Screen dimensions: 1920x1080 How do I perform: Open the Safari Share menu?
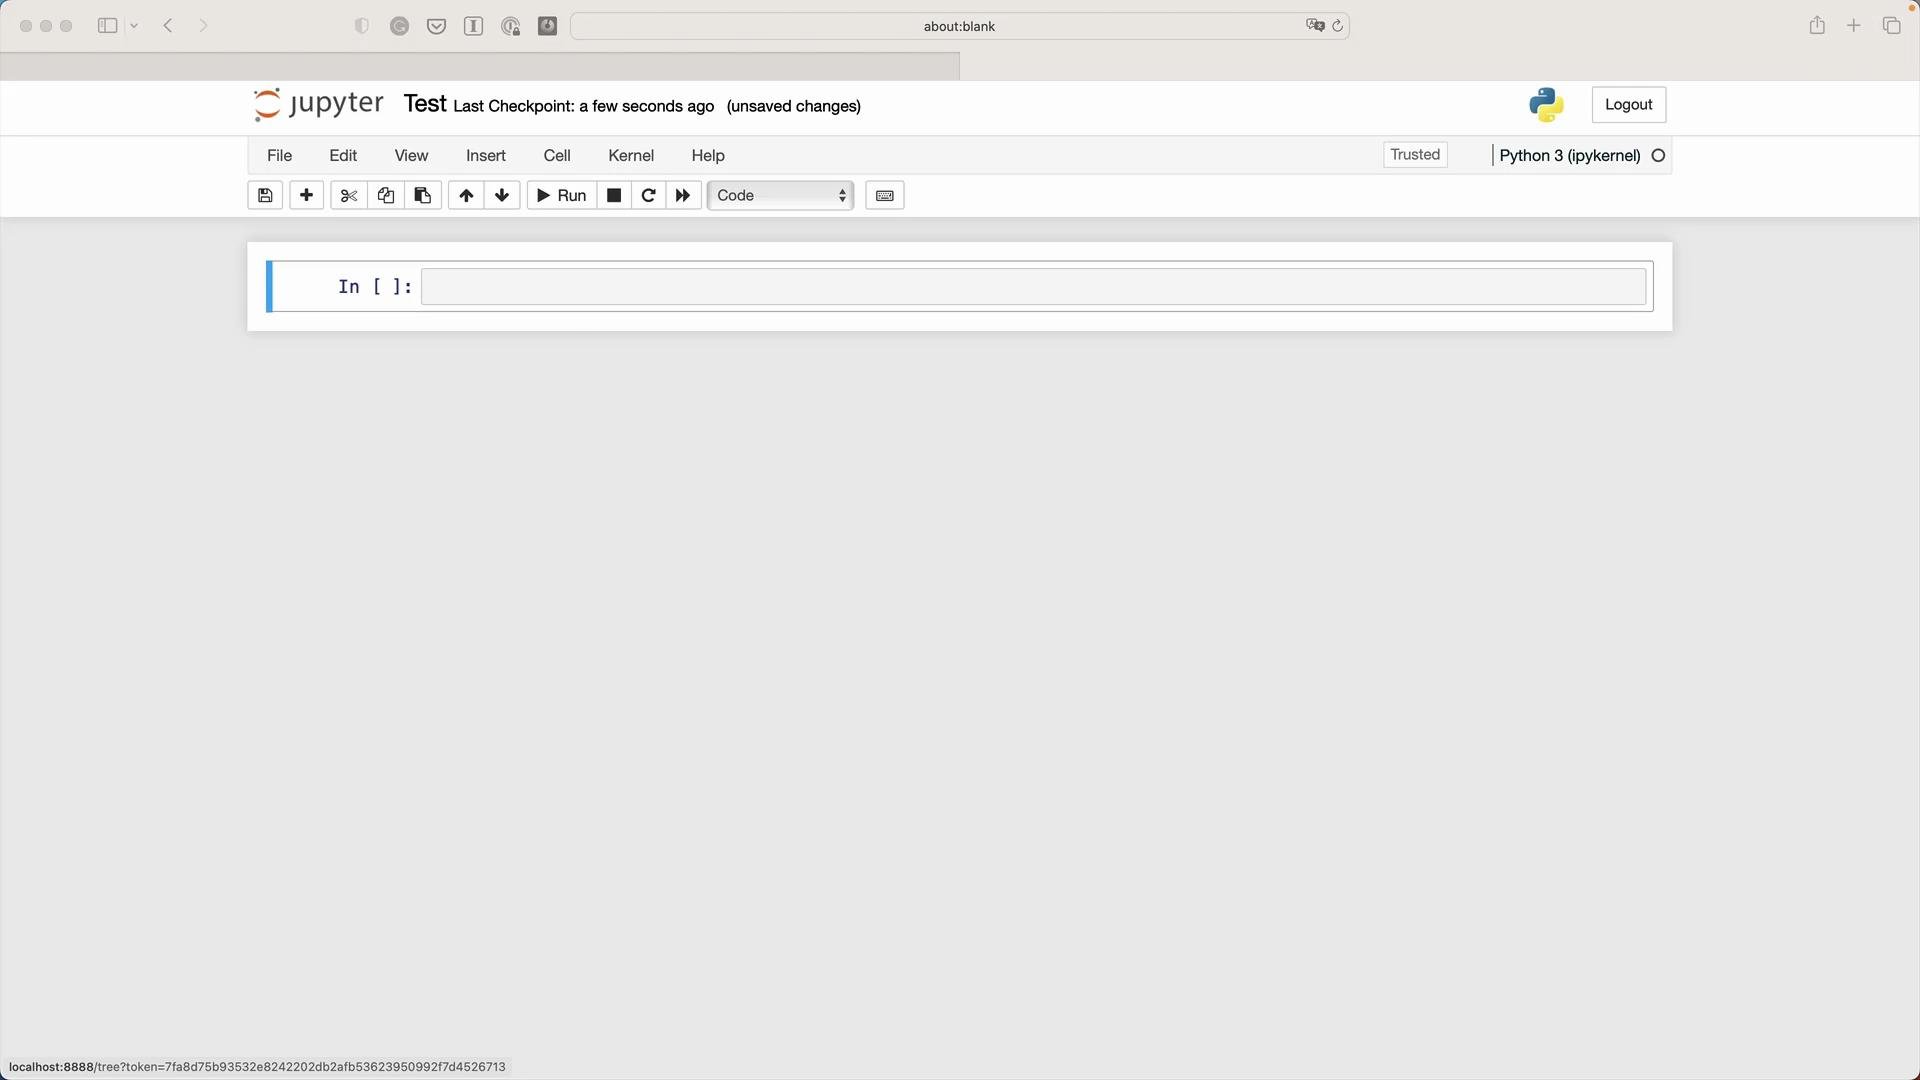[1817, 25]
